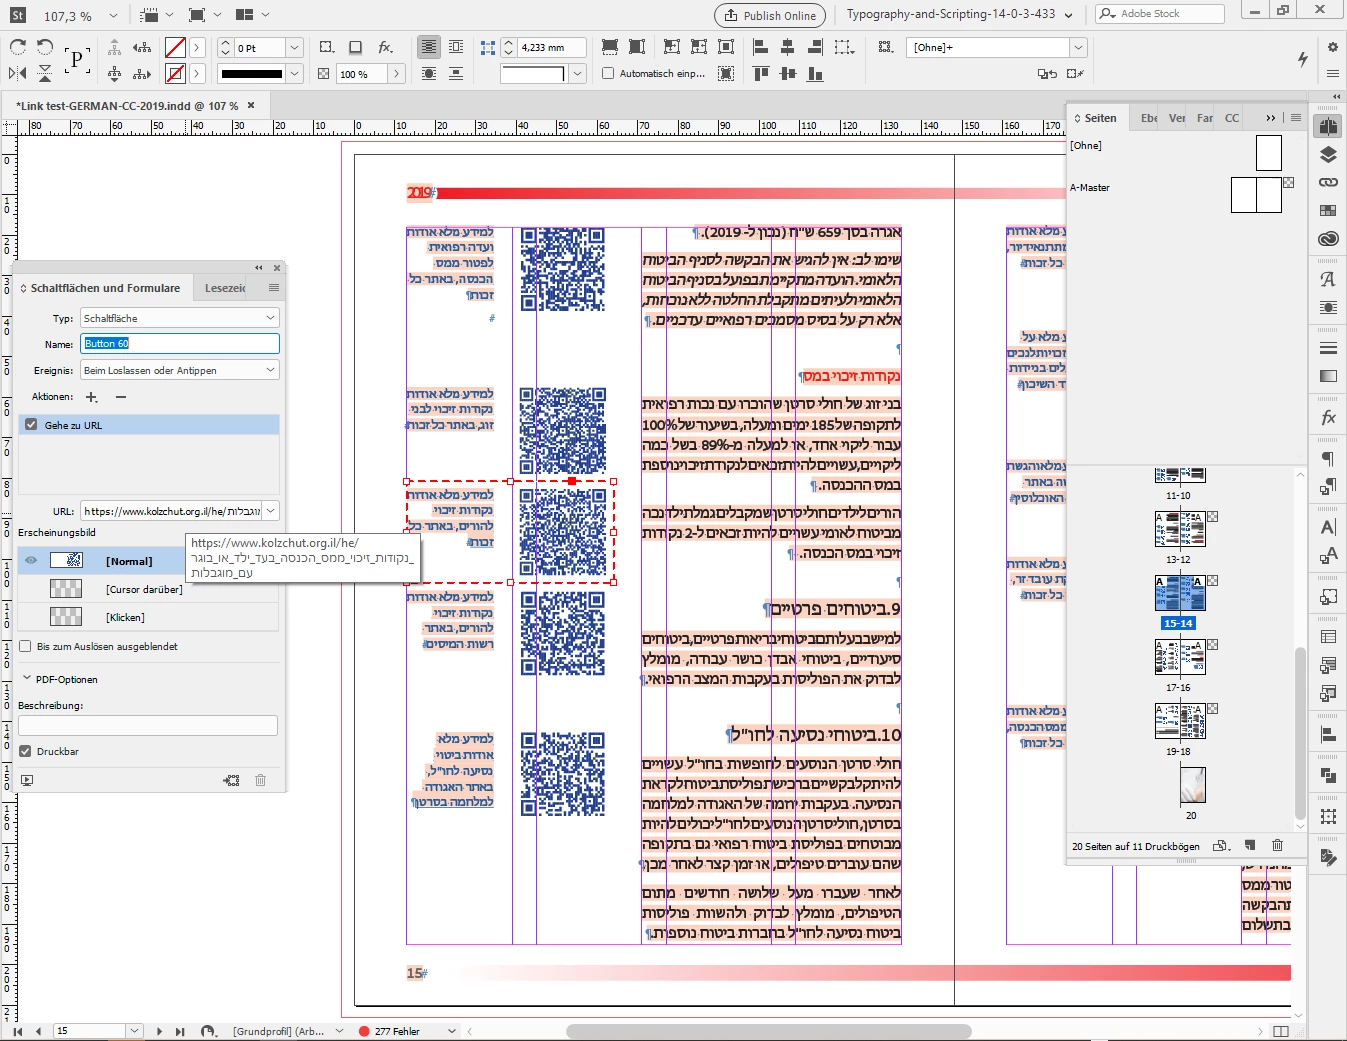This screenshot has width=1347, height=1041.
Task: Open Swatches panel icon in dock
Action: point(1328,211)
